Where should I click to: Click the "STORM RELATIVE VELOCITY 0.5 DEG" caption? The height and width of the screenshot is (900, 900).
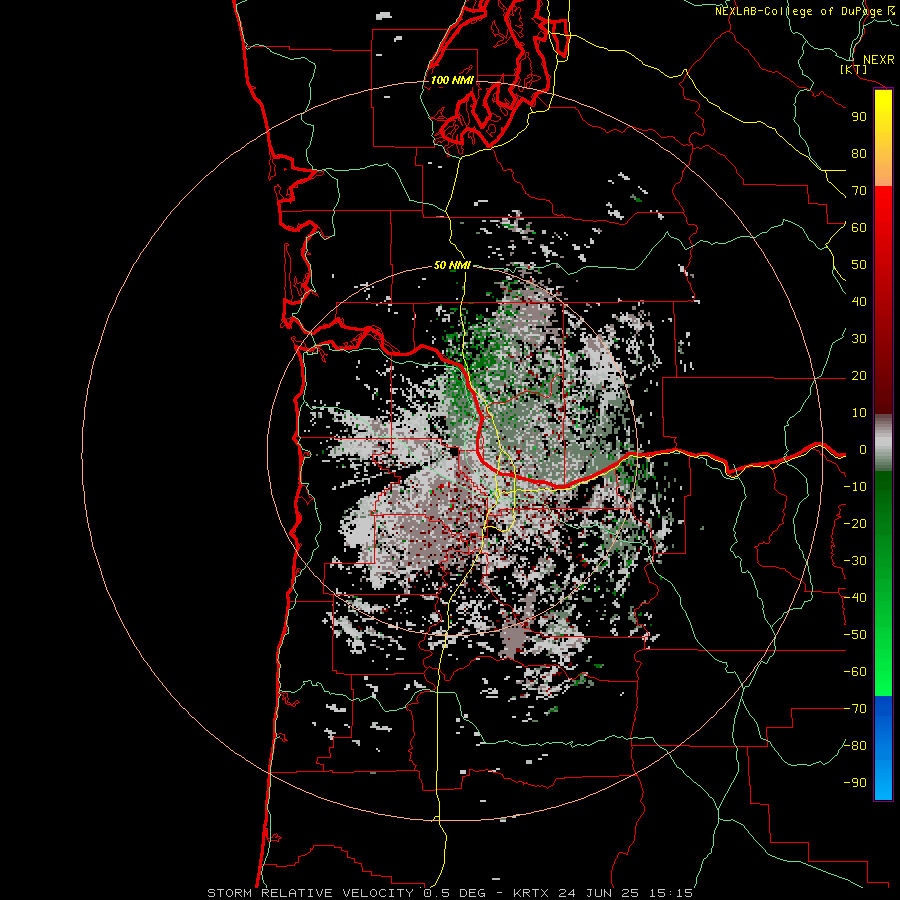[346, 893]
